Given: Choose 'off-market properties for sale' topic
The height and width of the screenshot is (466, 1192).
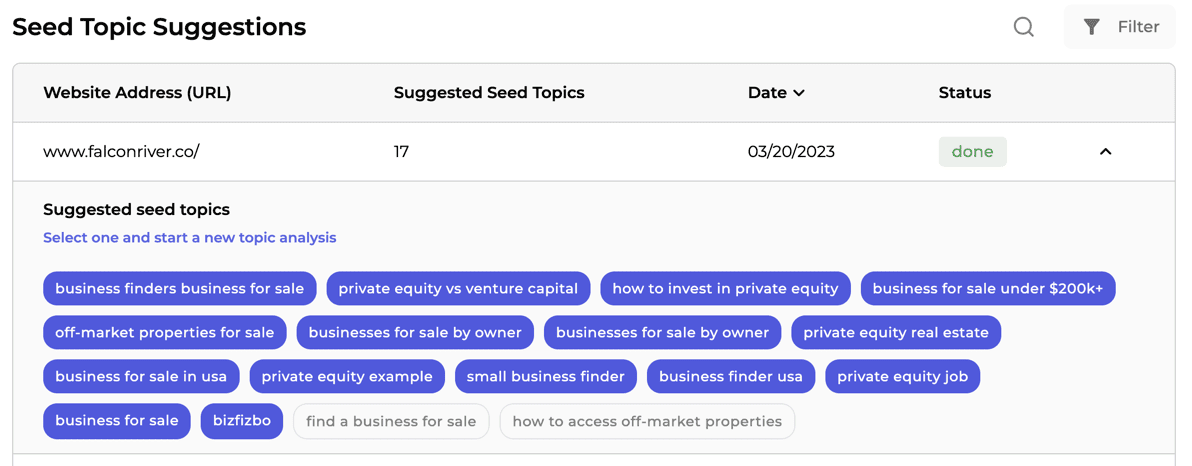Looking at the screenshot, I should (164, 332).
